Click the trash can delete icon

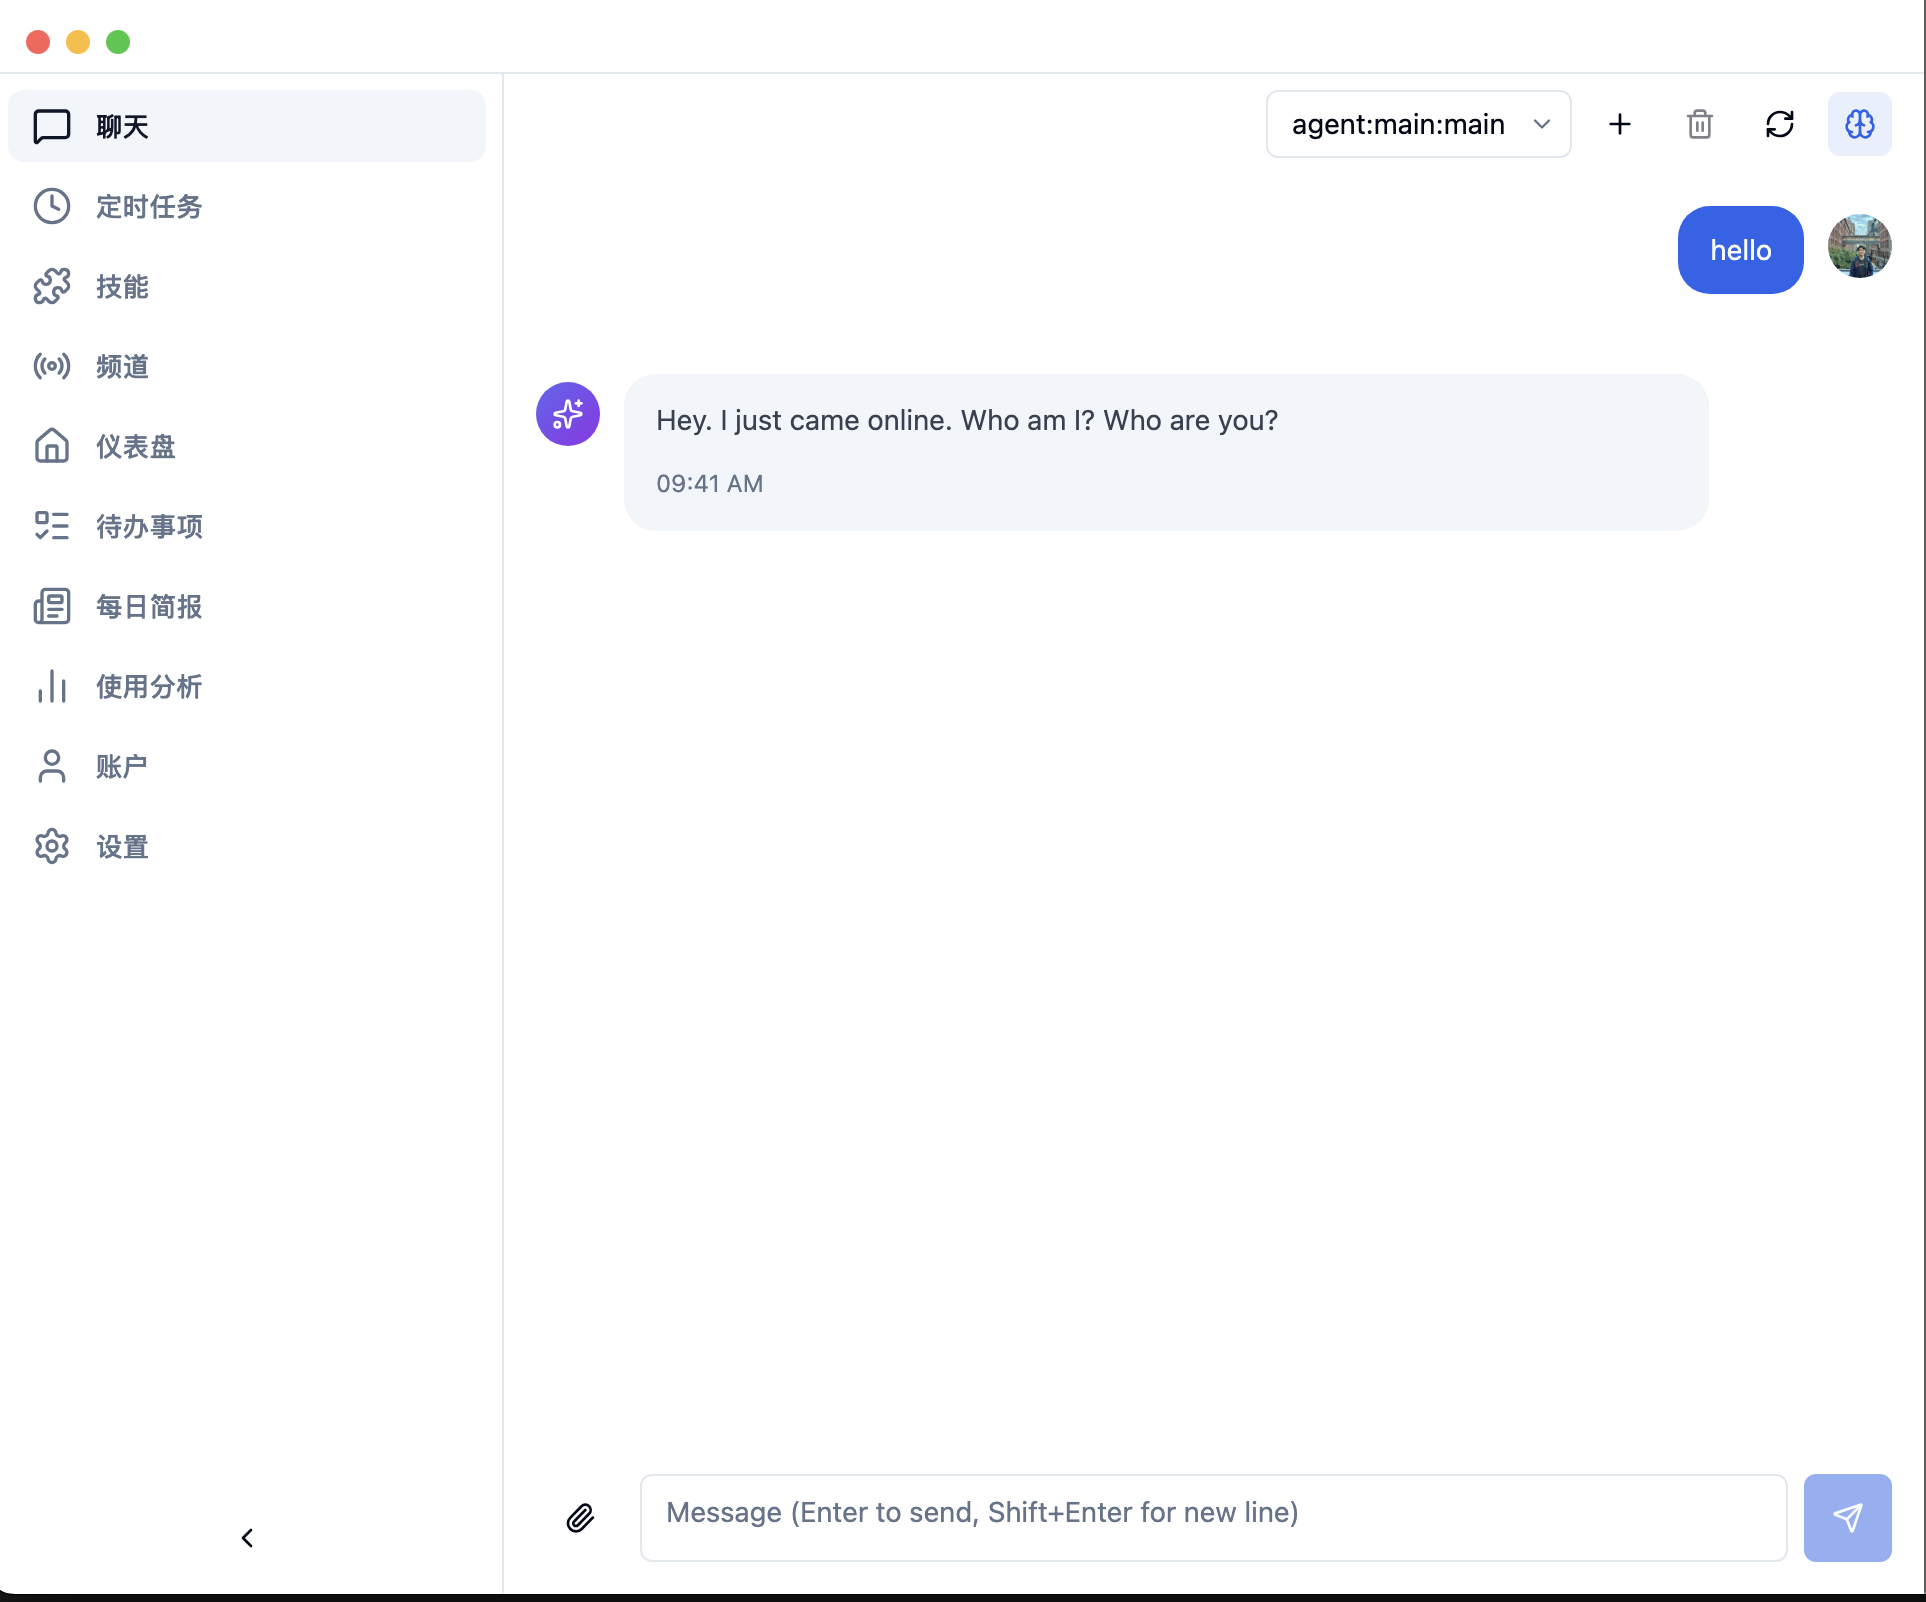point(1699,124)
